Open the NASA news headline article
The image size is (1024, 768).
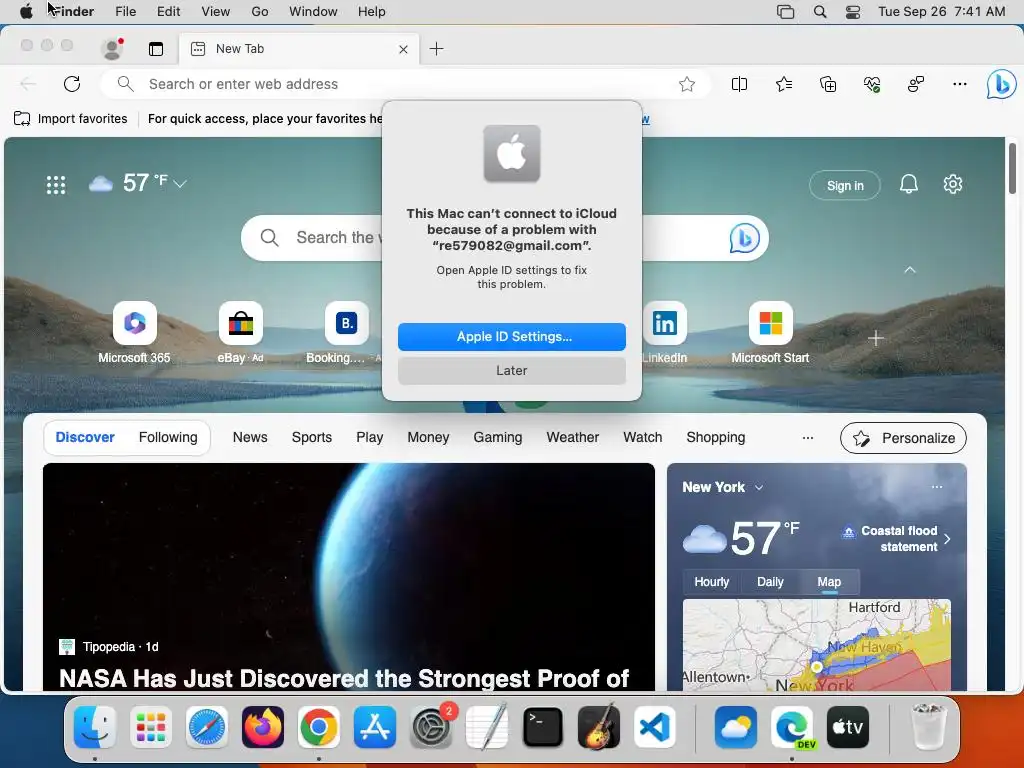coord(344,679)
